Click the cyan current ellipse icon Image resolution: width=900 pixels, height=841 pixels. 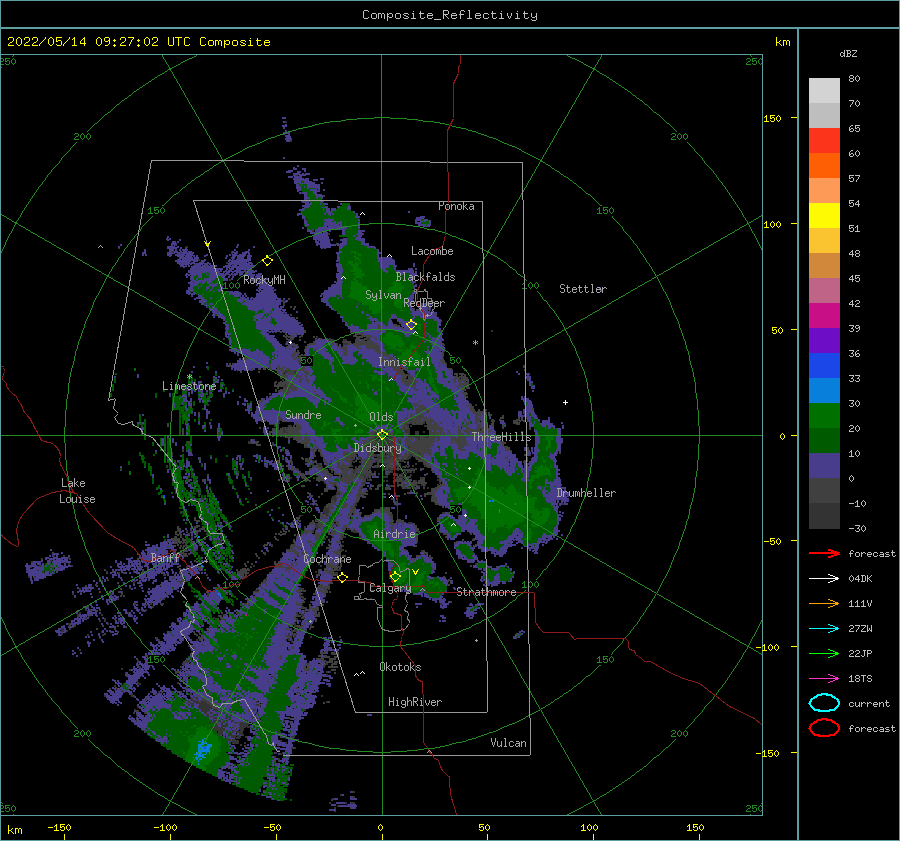pyautogui.click(x=824, y=703)
